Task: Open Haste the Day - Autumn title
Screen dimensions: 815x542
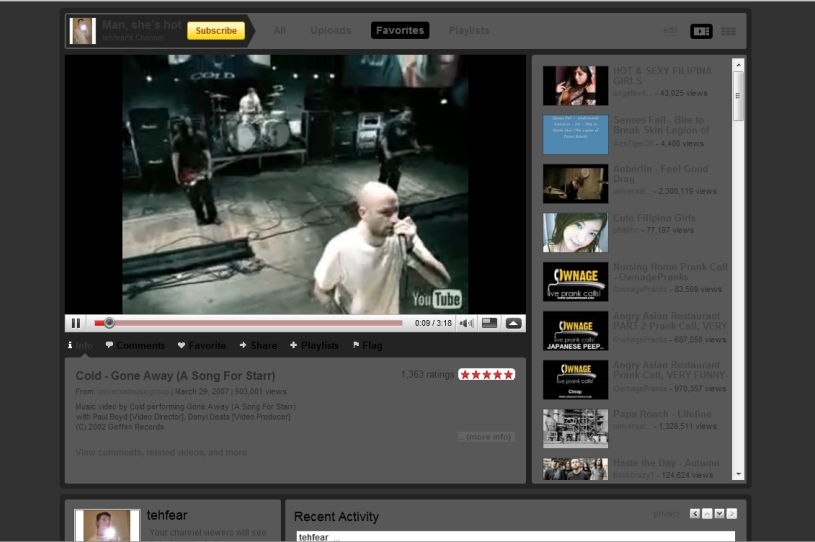Action: [666, 463]
